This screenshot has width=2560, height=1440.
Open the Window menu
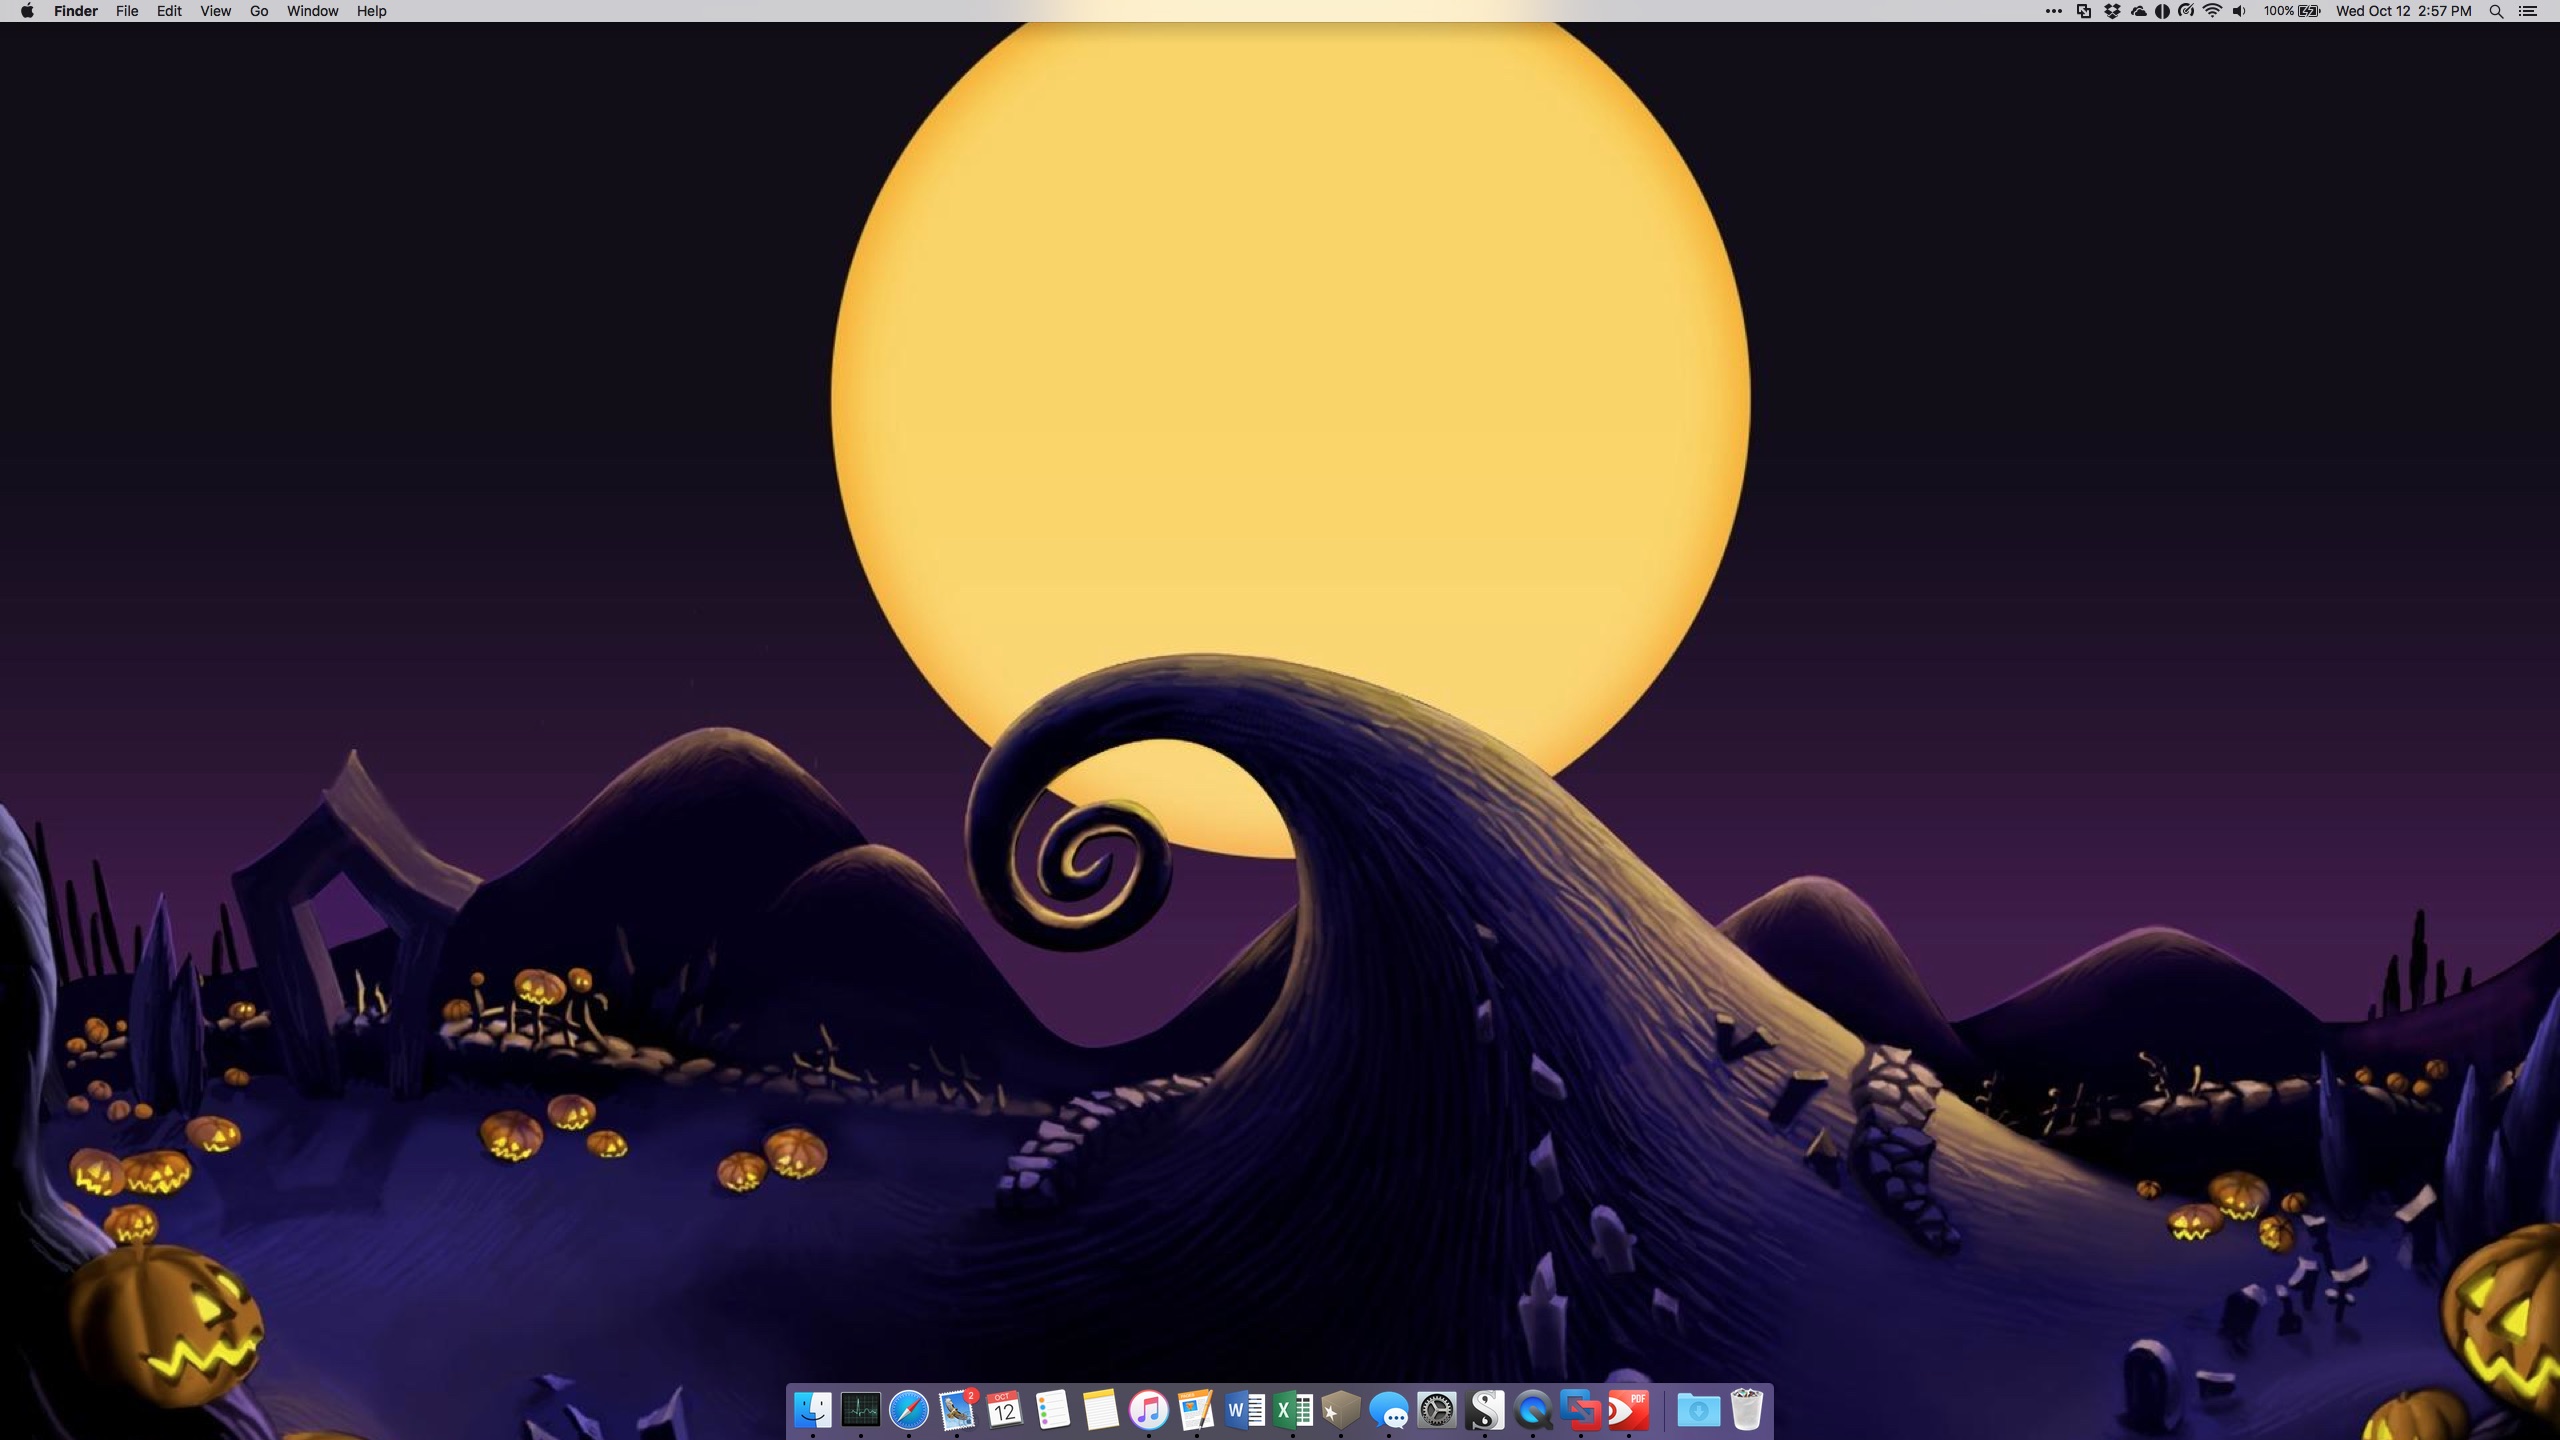tap(312, 11)
